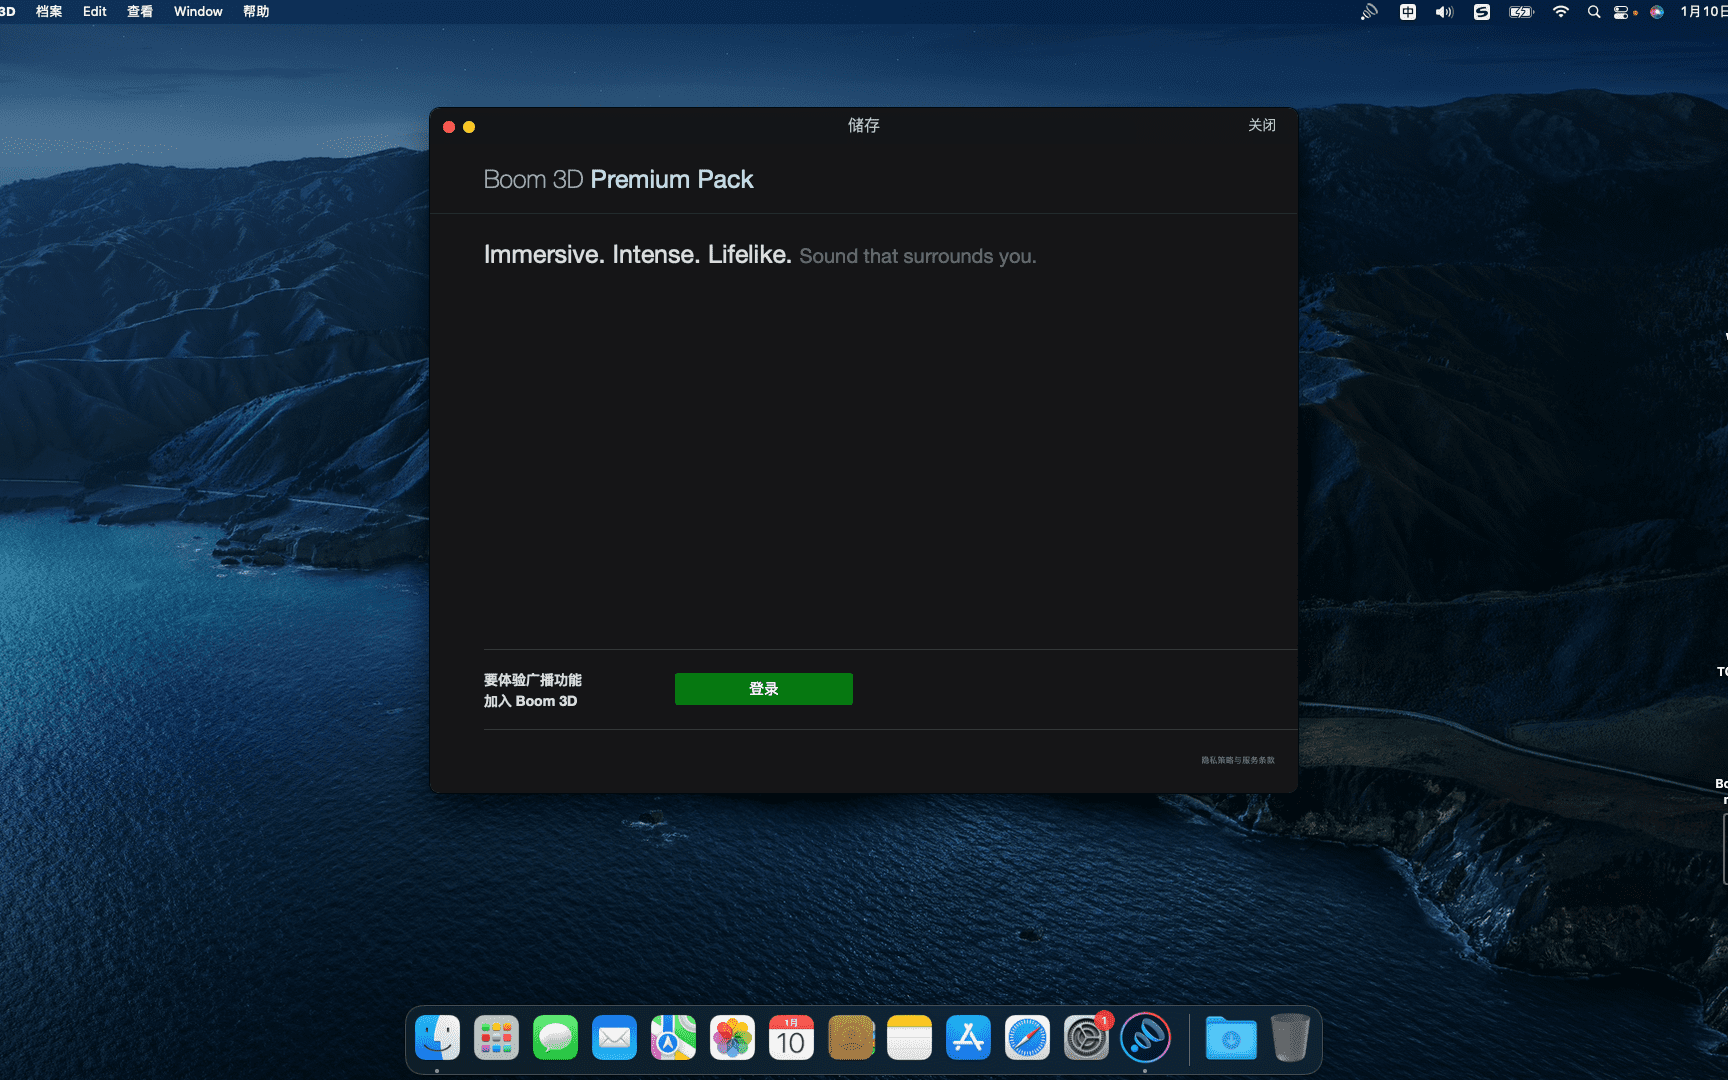Click the Boom 3D menu bar icon
This screenshot has width=1728, height=1080.
1369,12
